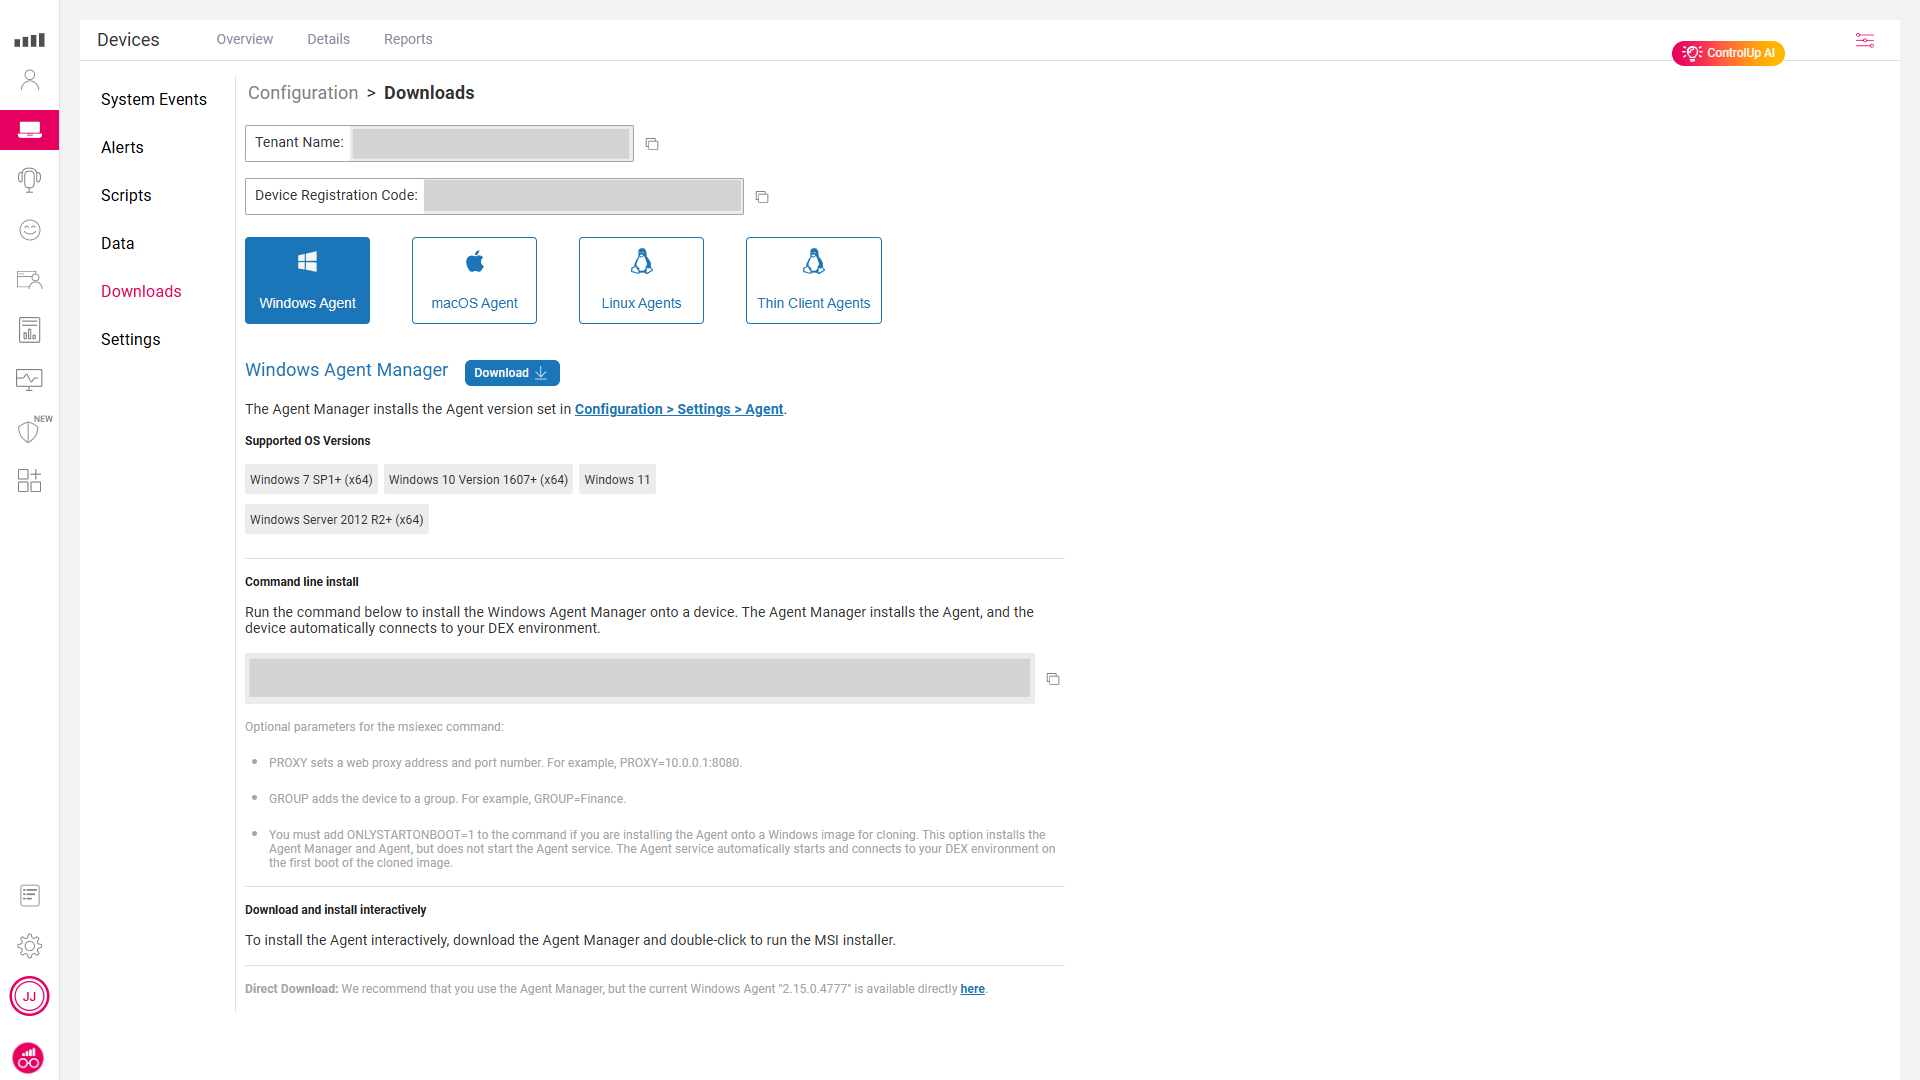The image size is (1920, 1080).
Task: Select the Windows Agent tile
Action: (x=307, y=280)
